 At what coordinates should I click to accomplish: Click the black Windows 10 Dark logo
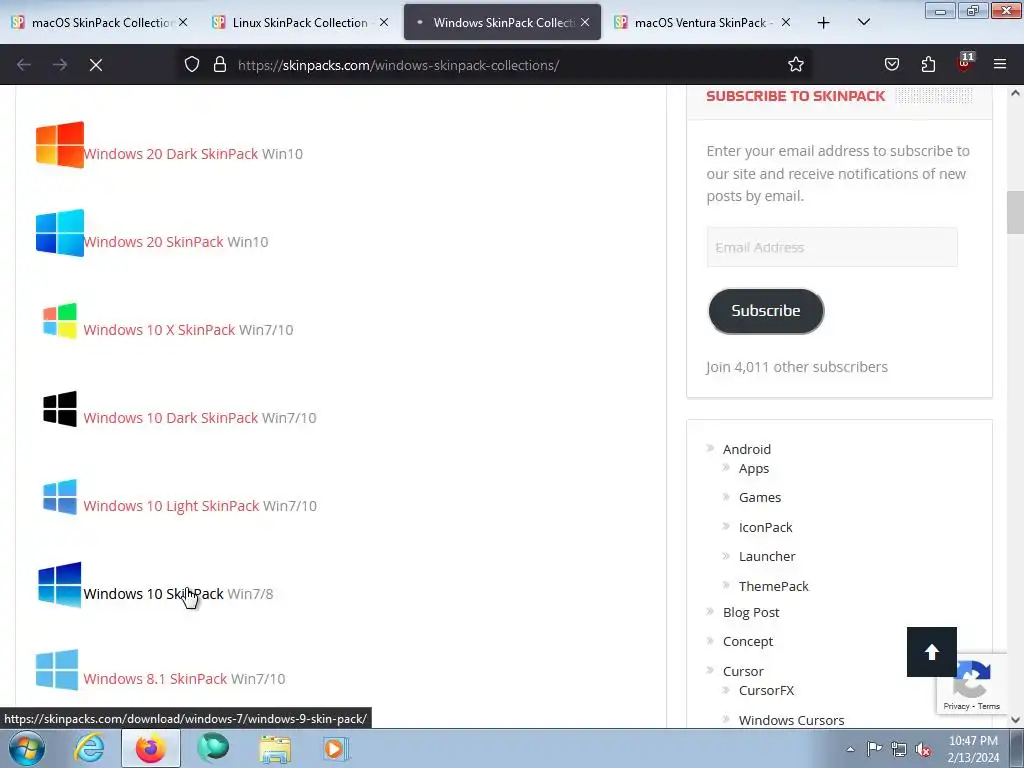[59, 409]
